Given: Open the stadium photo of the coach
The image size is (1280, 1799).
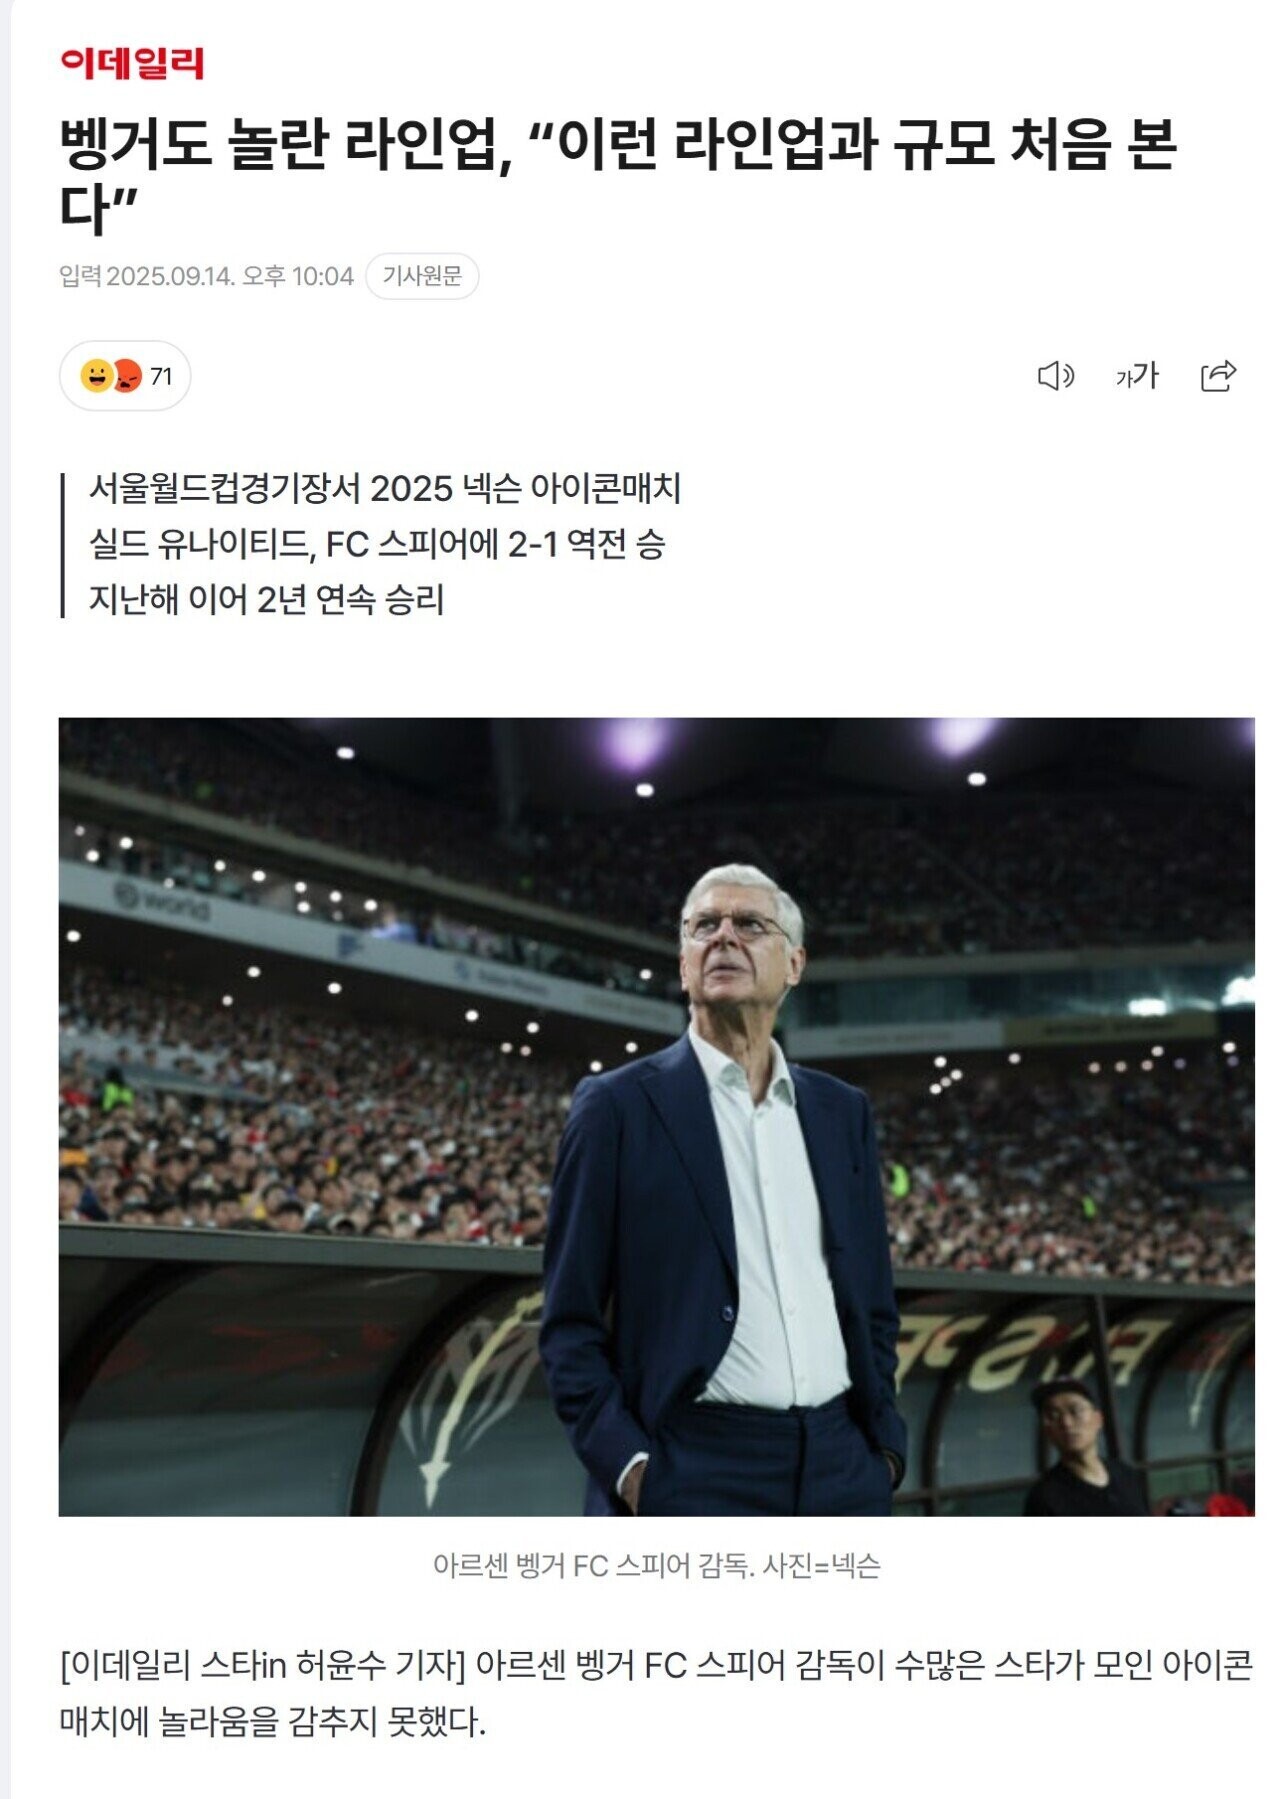Looking at the screenshot, I should tap(656, 1116).
